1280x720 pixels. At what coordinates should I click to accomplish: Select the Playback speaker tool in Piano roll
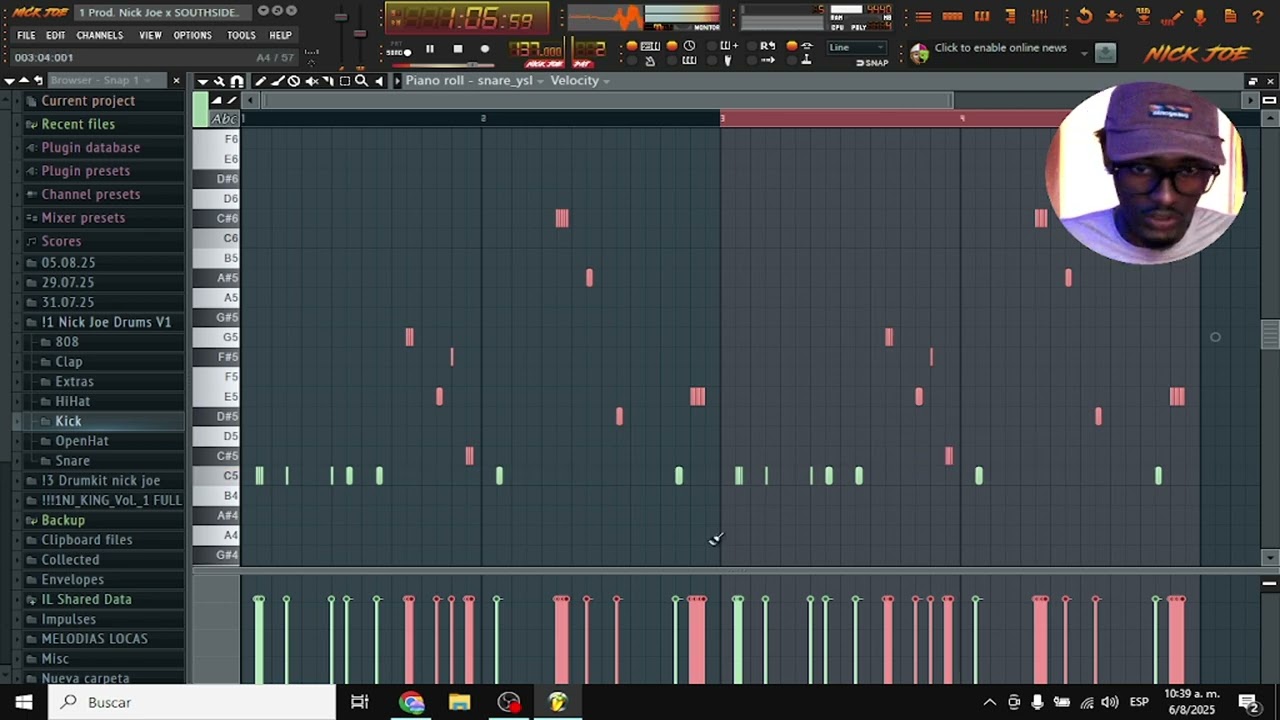point(379,81)
